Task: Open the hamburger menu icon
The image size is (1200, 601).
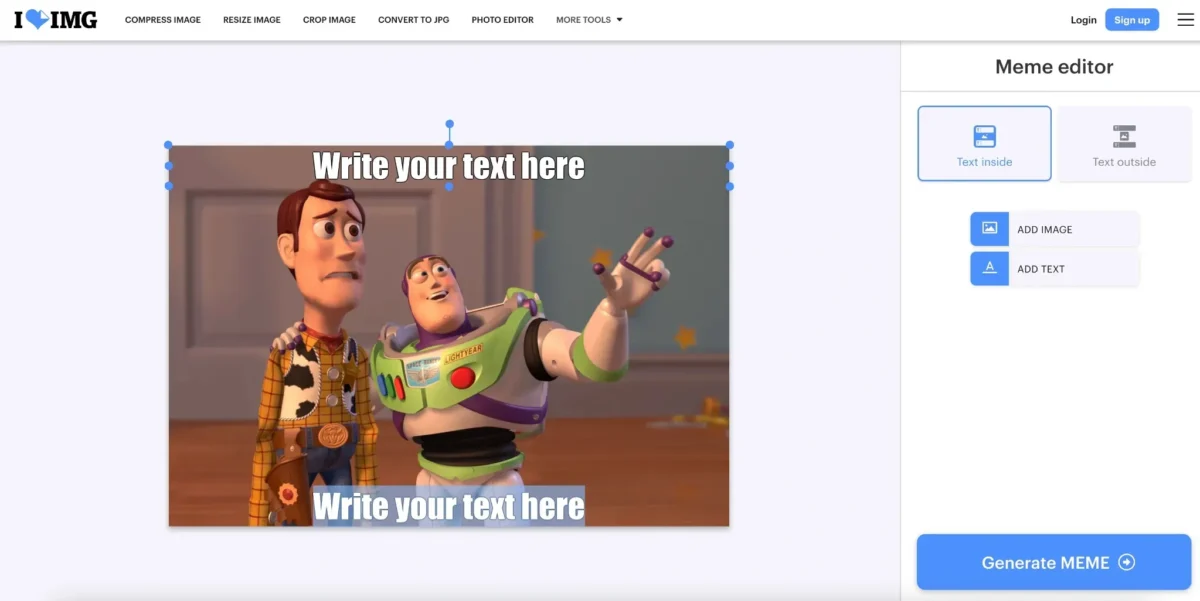Action: pos(1185,20)
